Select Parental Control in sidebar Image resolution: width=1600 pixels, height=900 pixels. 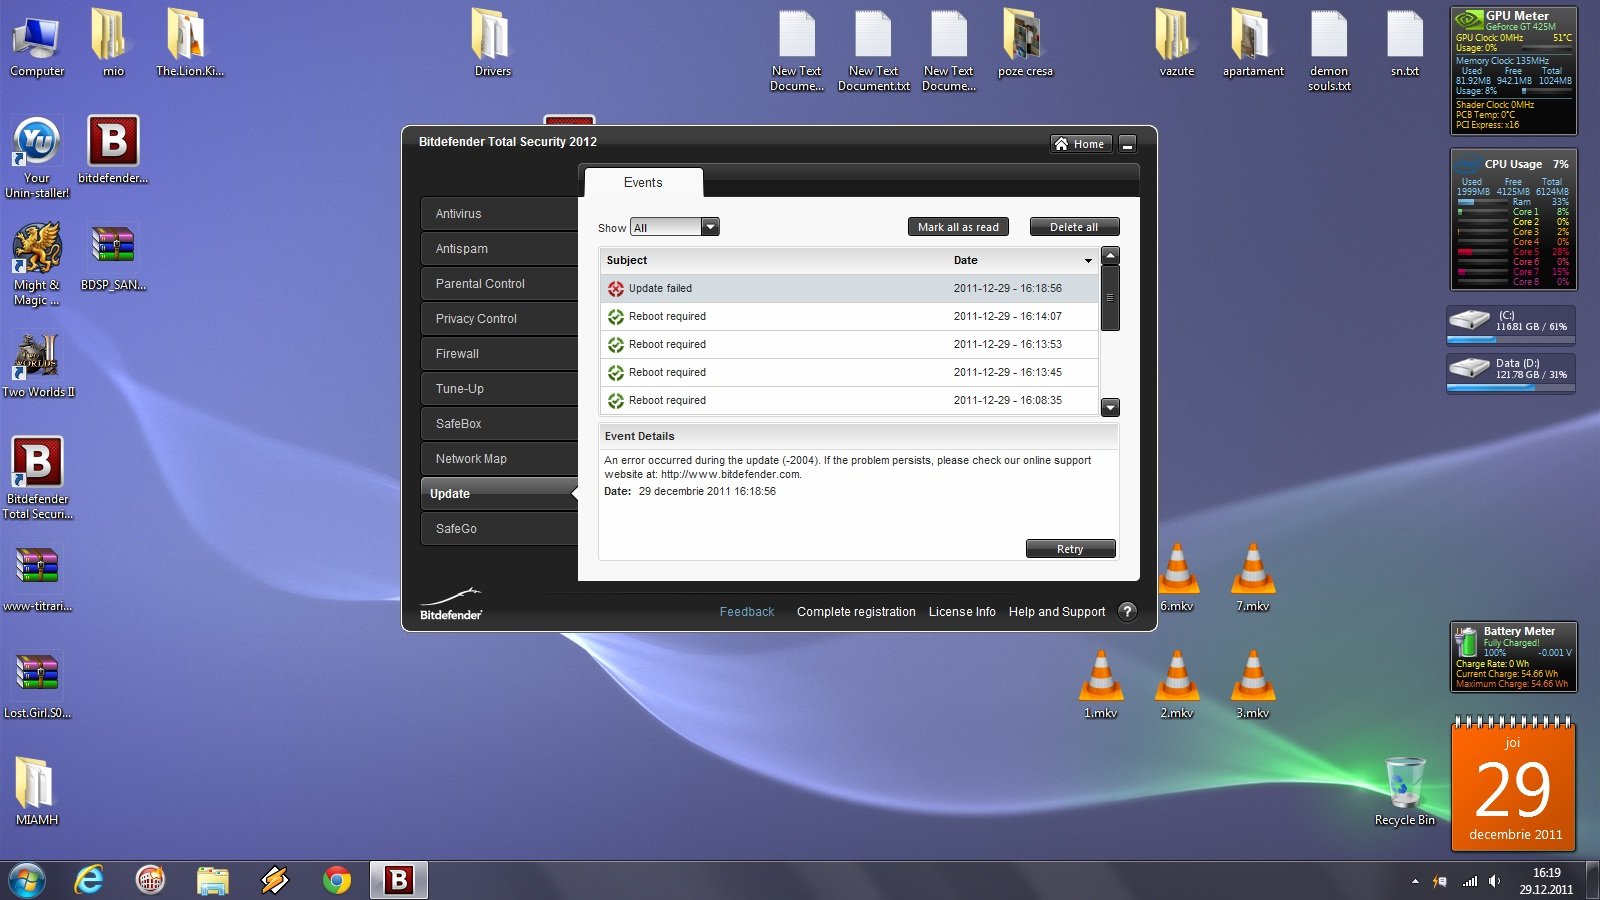tap(499, 284)
